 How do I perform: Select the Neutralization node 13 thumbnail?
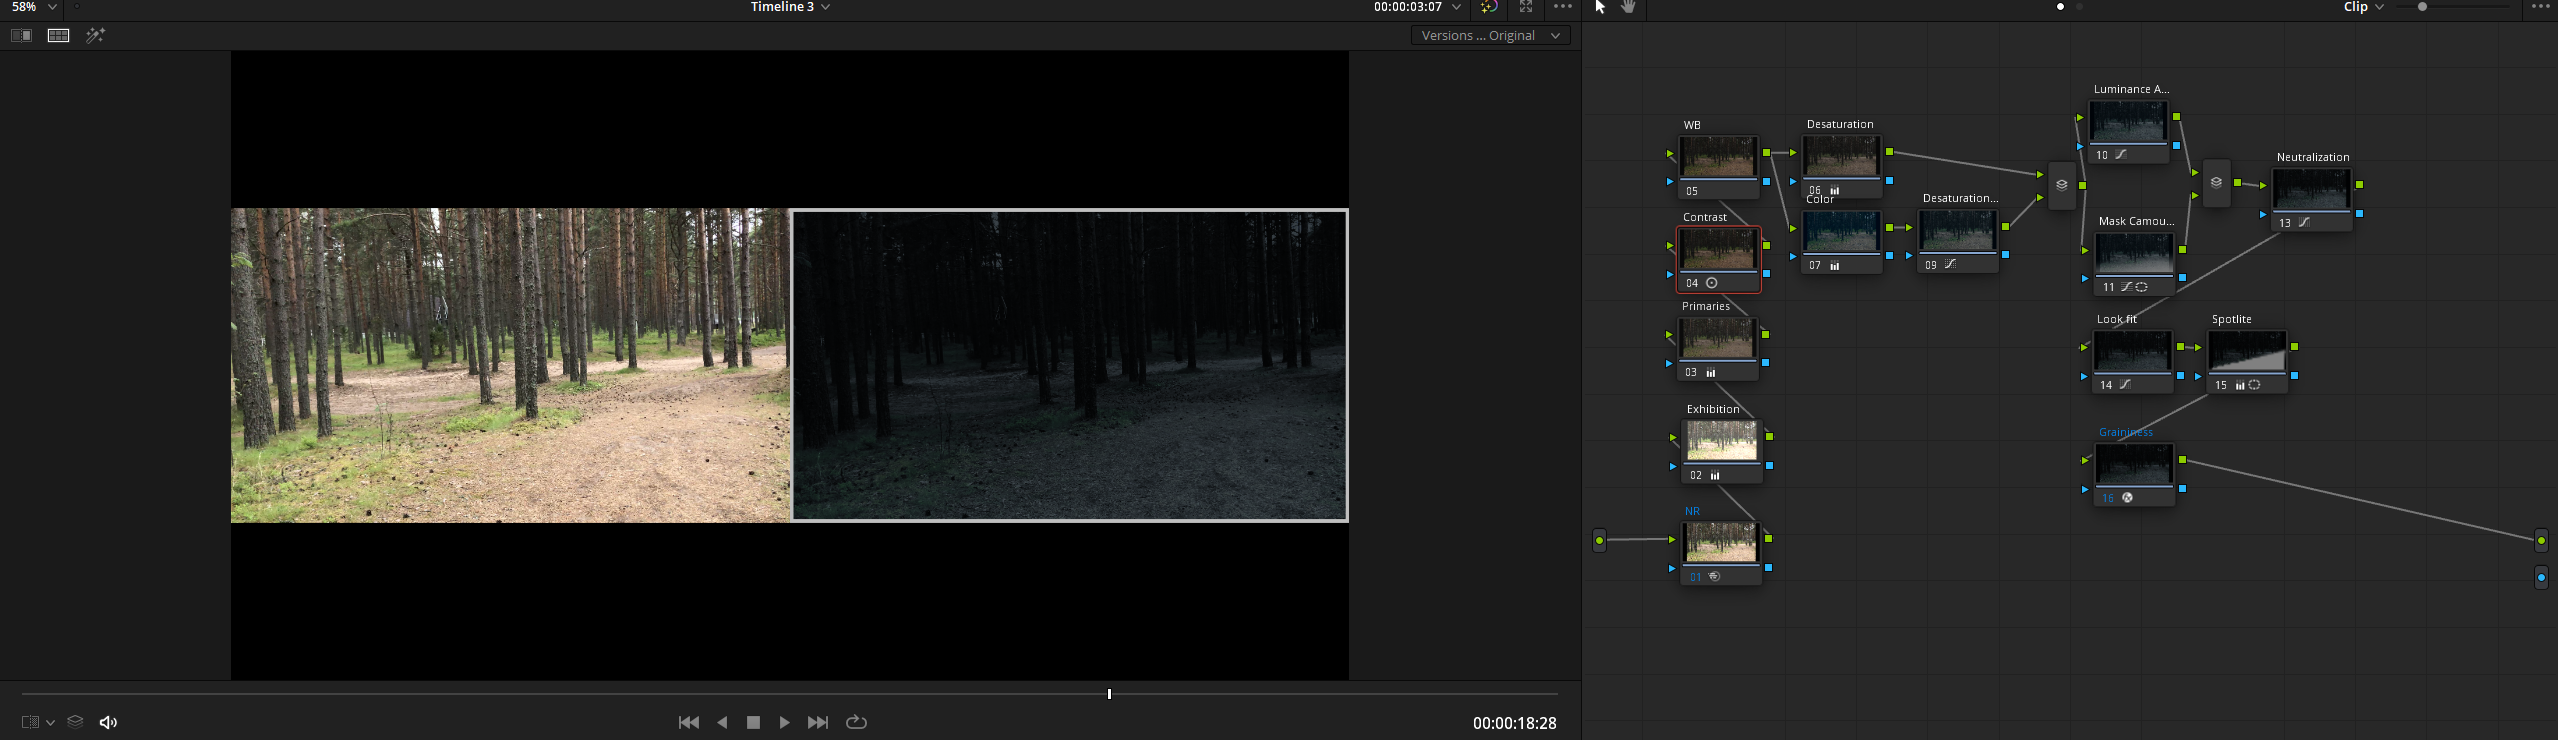point(2312,189)
